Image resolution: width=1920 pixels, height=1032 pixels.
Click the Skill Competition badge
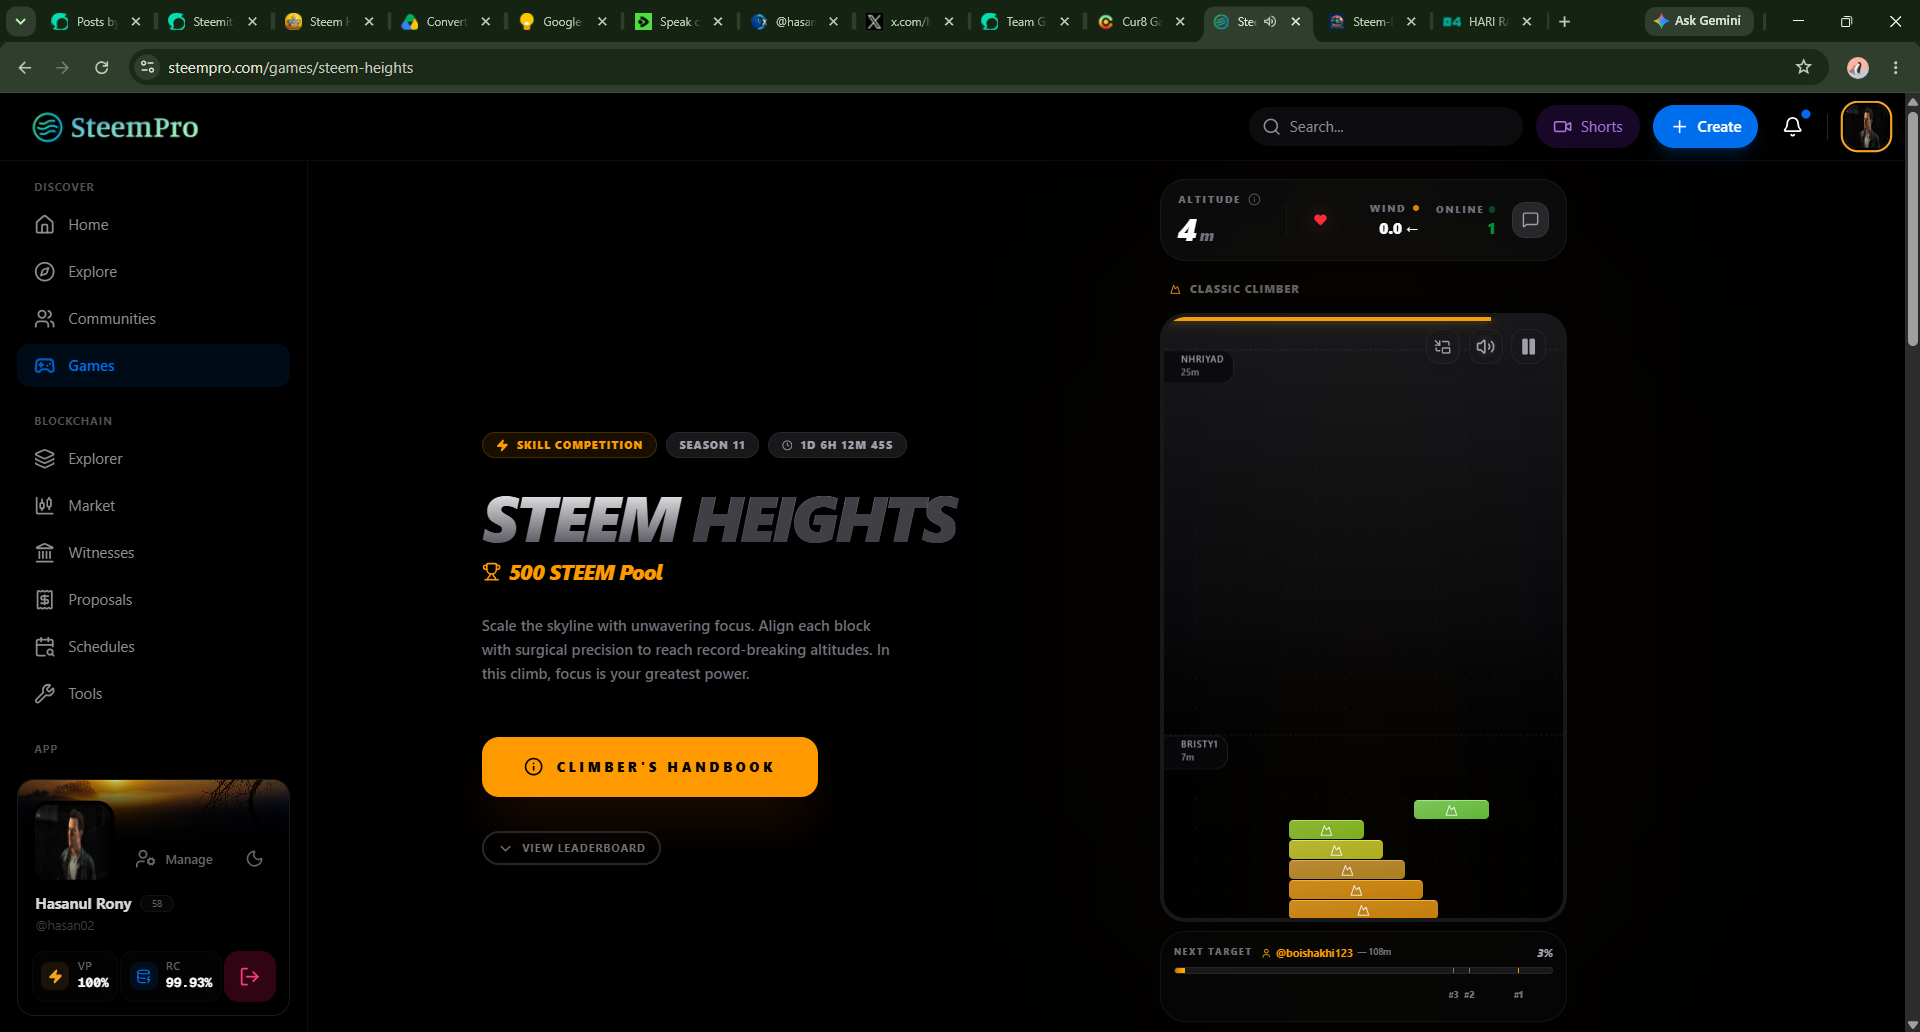coord(569,445)
